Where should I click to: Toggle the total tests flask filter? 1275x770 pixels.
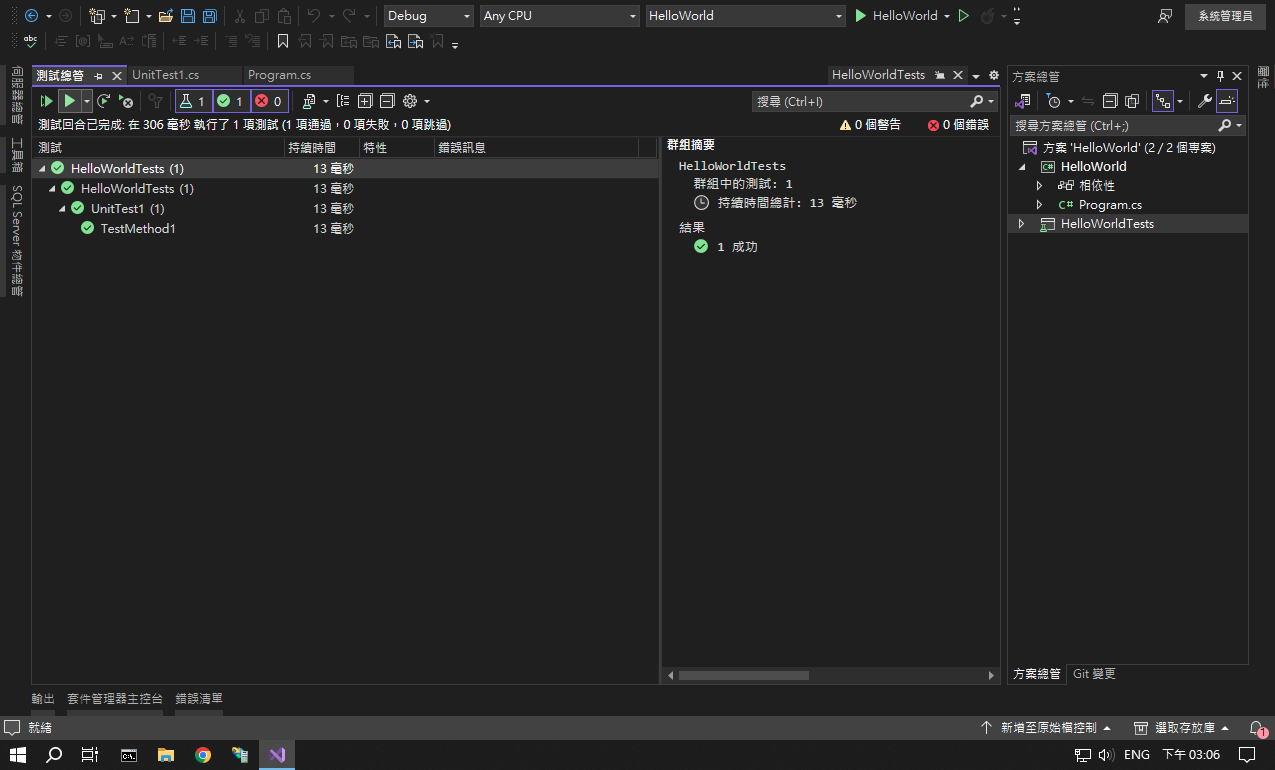193,101
